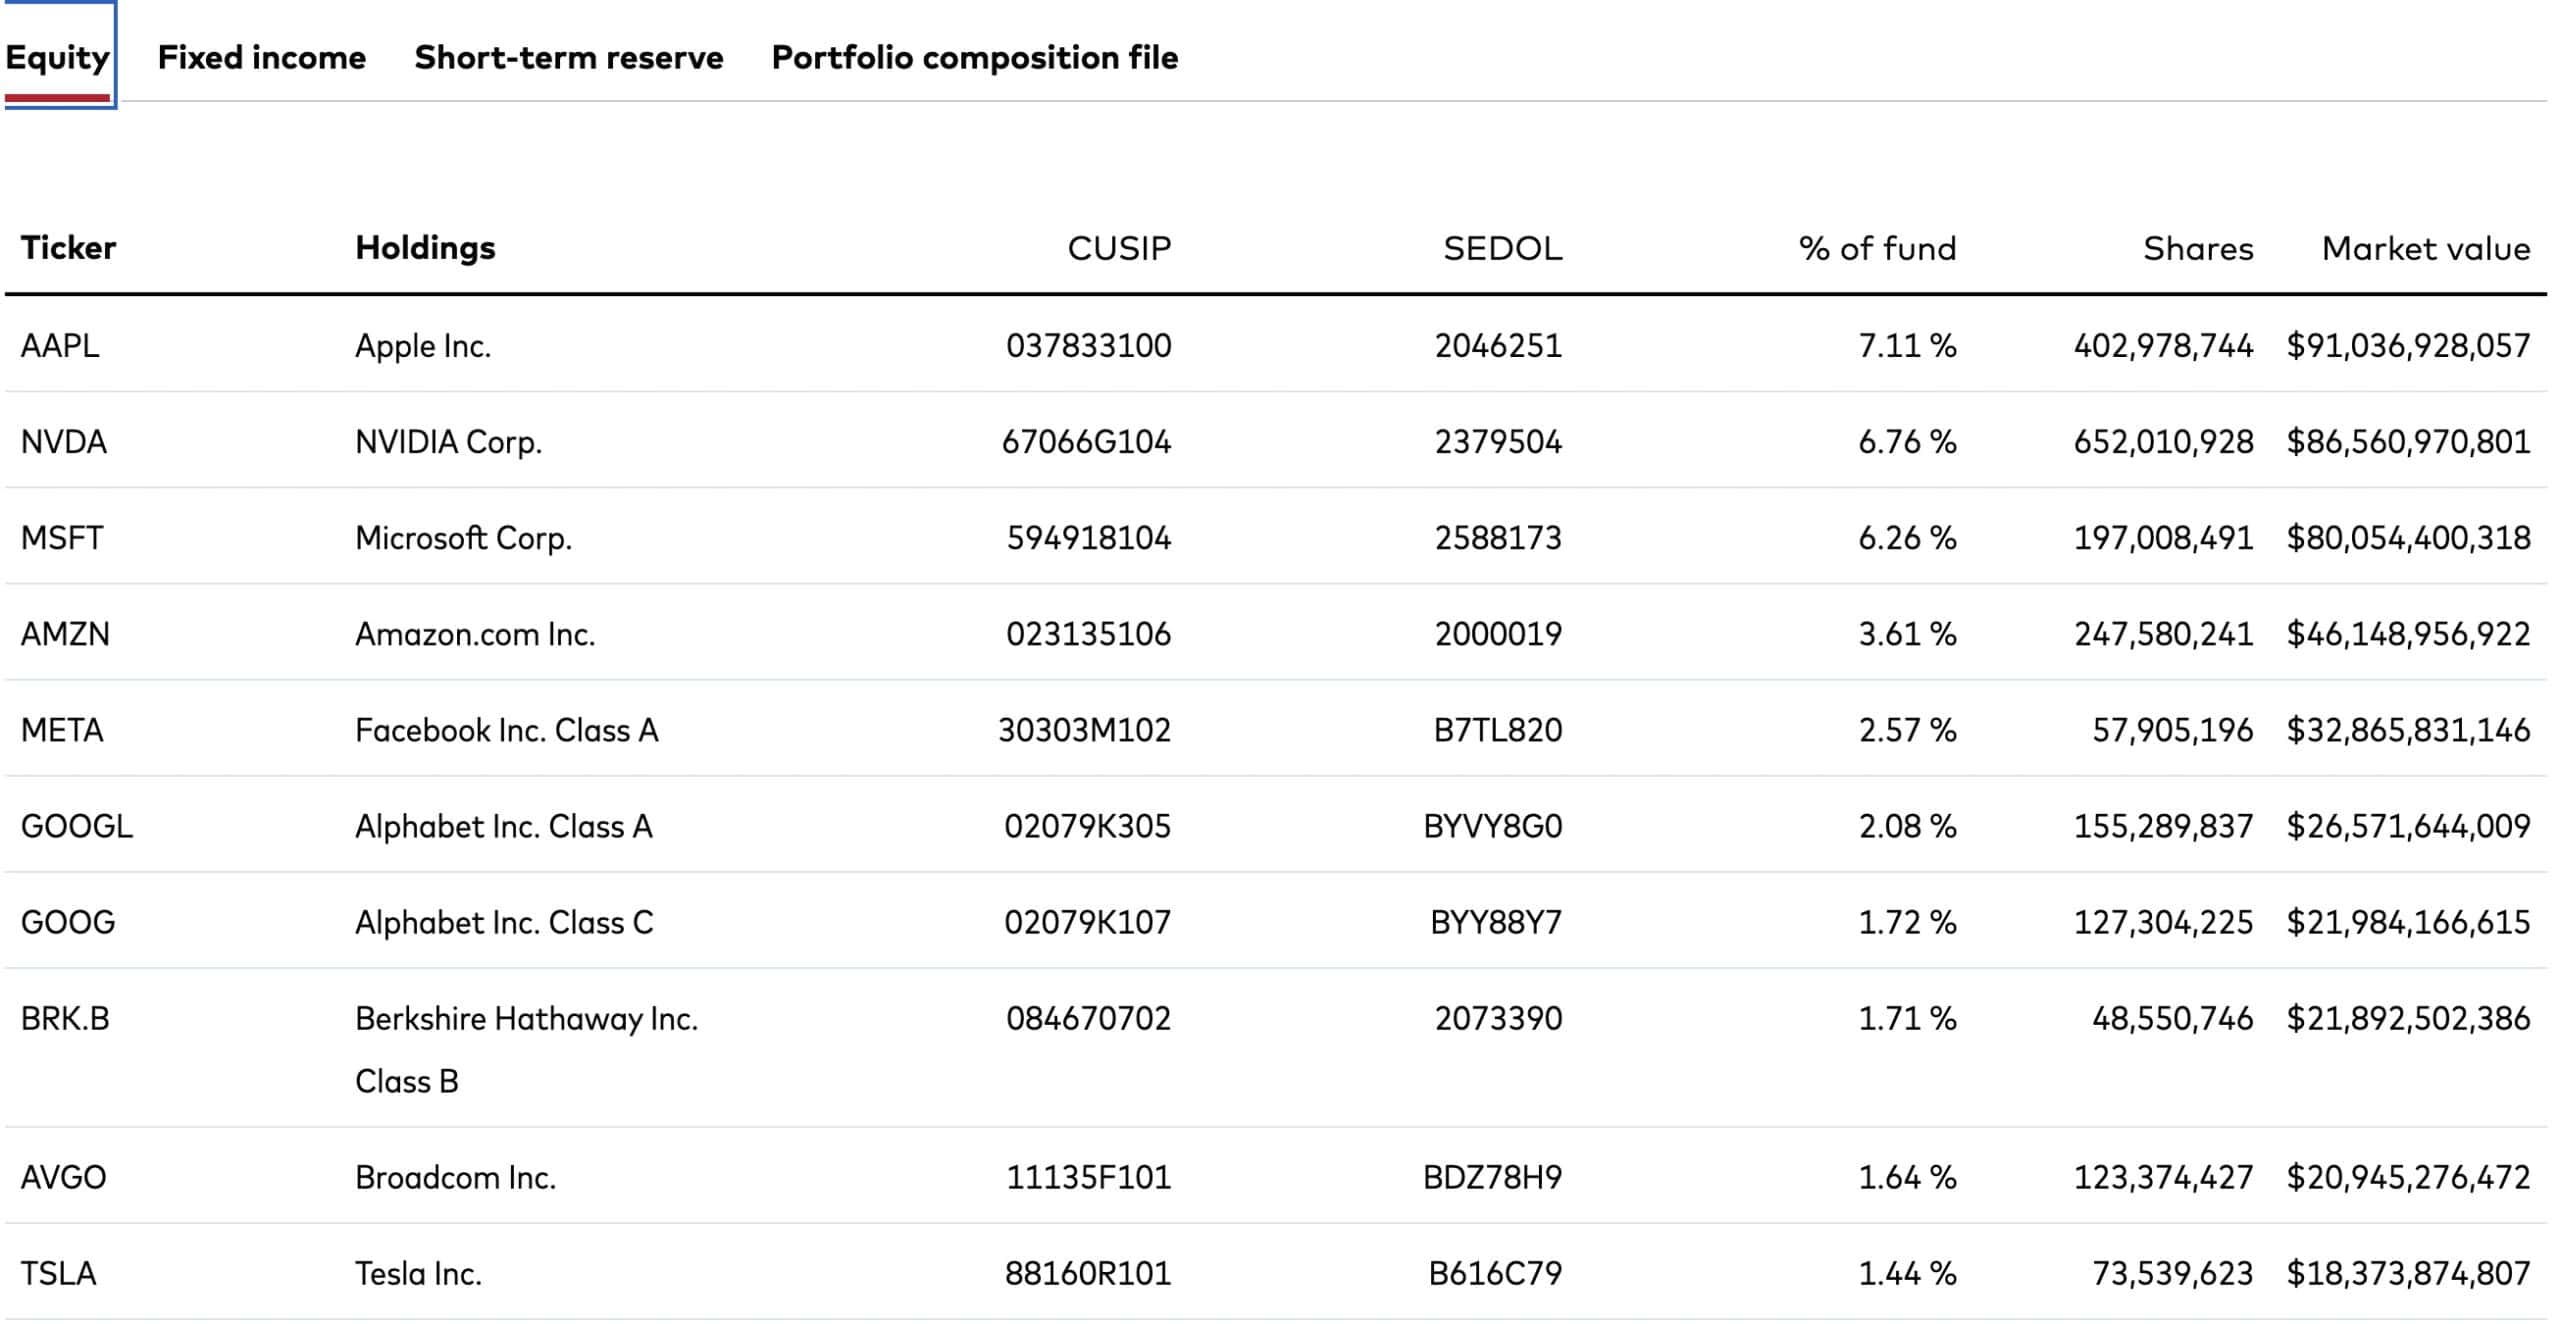2560x1324 pixels.
Task: Select Tesla Inc. market value cell
Action: click(x=2407, y=1273)
